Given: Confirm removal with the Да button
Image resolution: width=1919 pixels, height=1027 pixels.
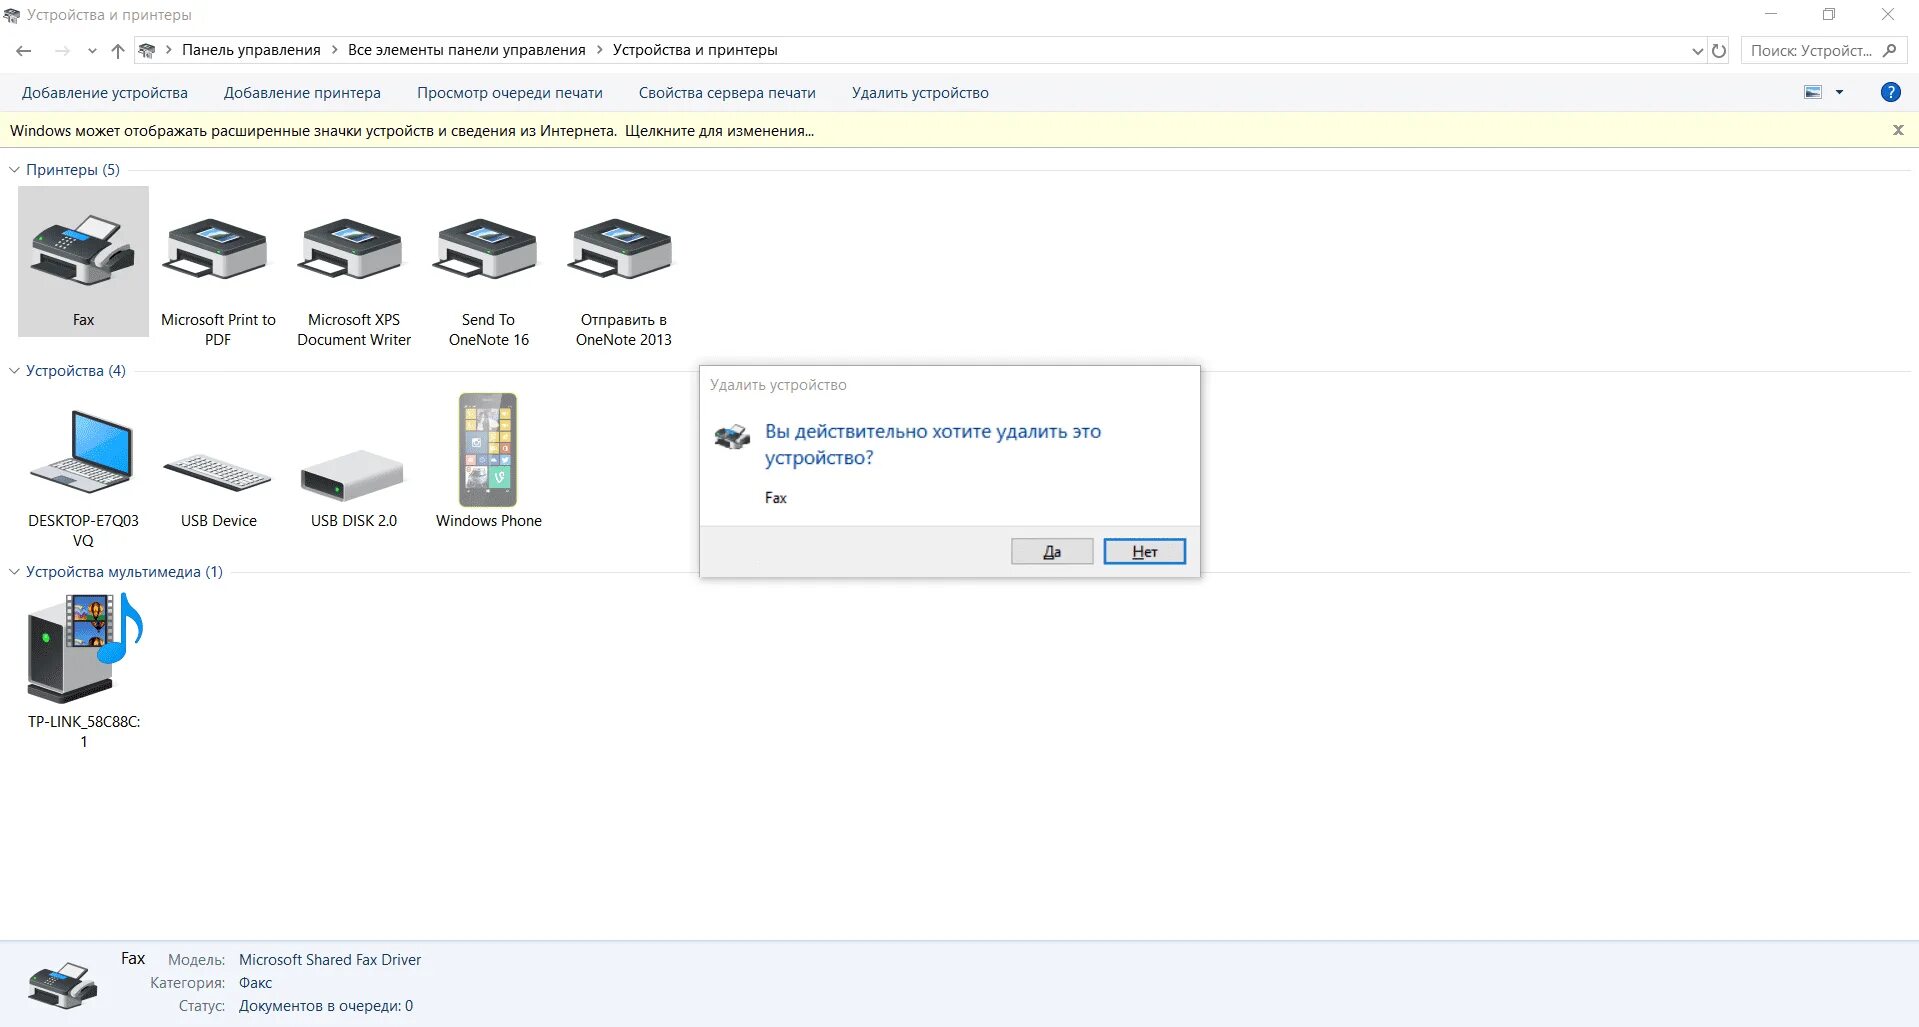Looking at the screenshot, I should click(1052, 552).
